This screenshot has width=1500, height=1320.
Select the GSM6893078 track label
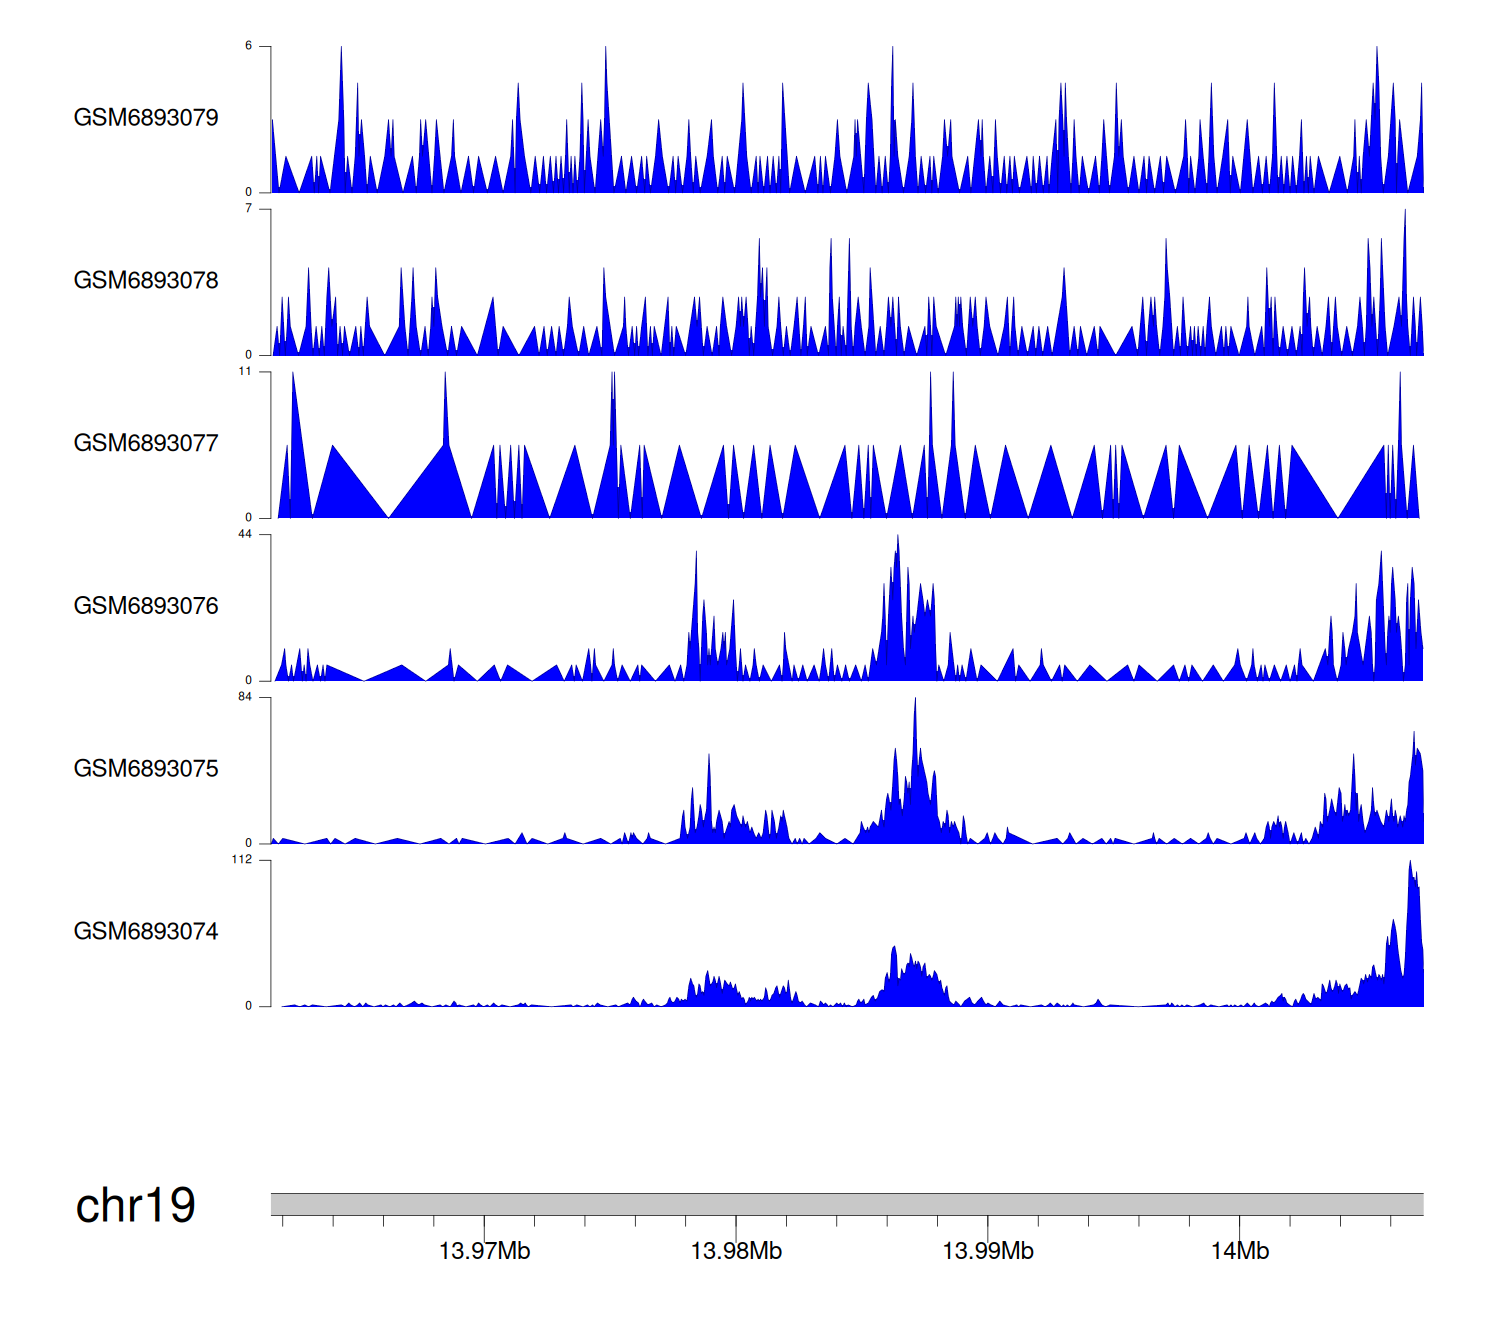coord(146,281)
